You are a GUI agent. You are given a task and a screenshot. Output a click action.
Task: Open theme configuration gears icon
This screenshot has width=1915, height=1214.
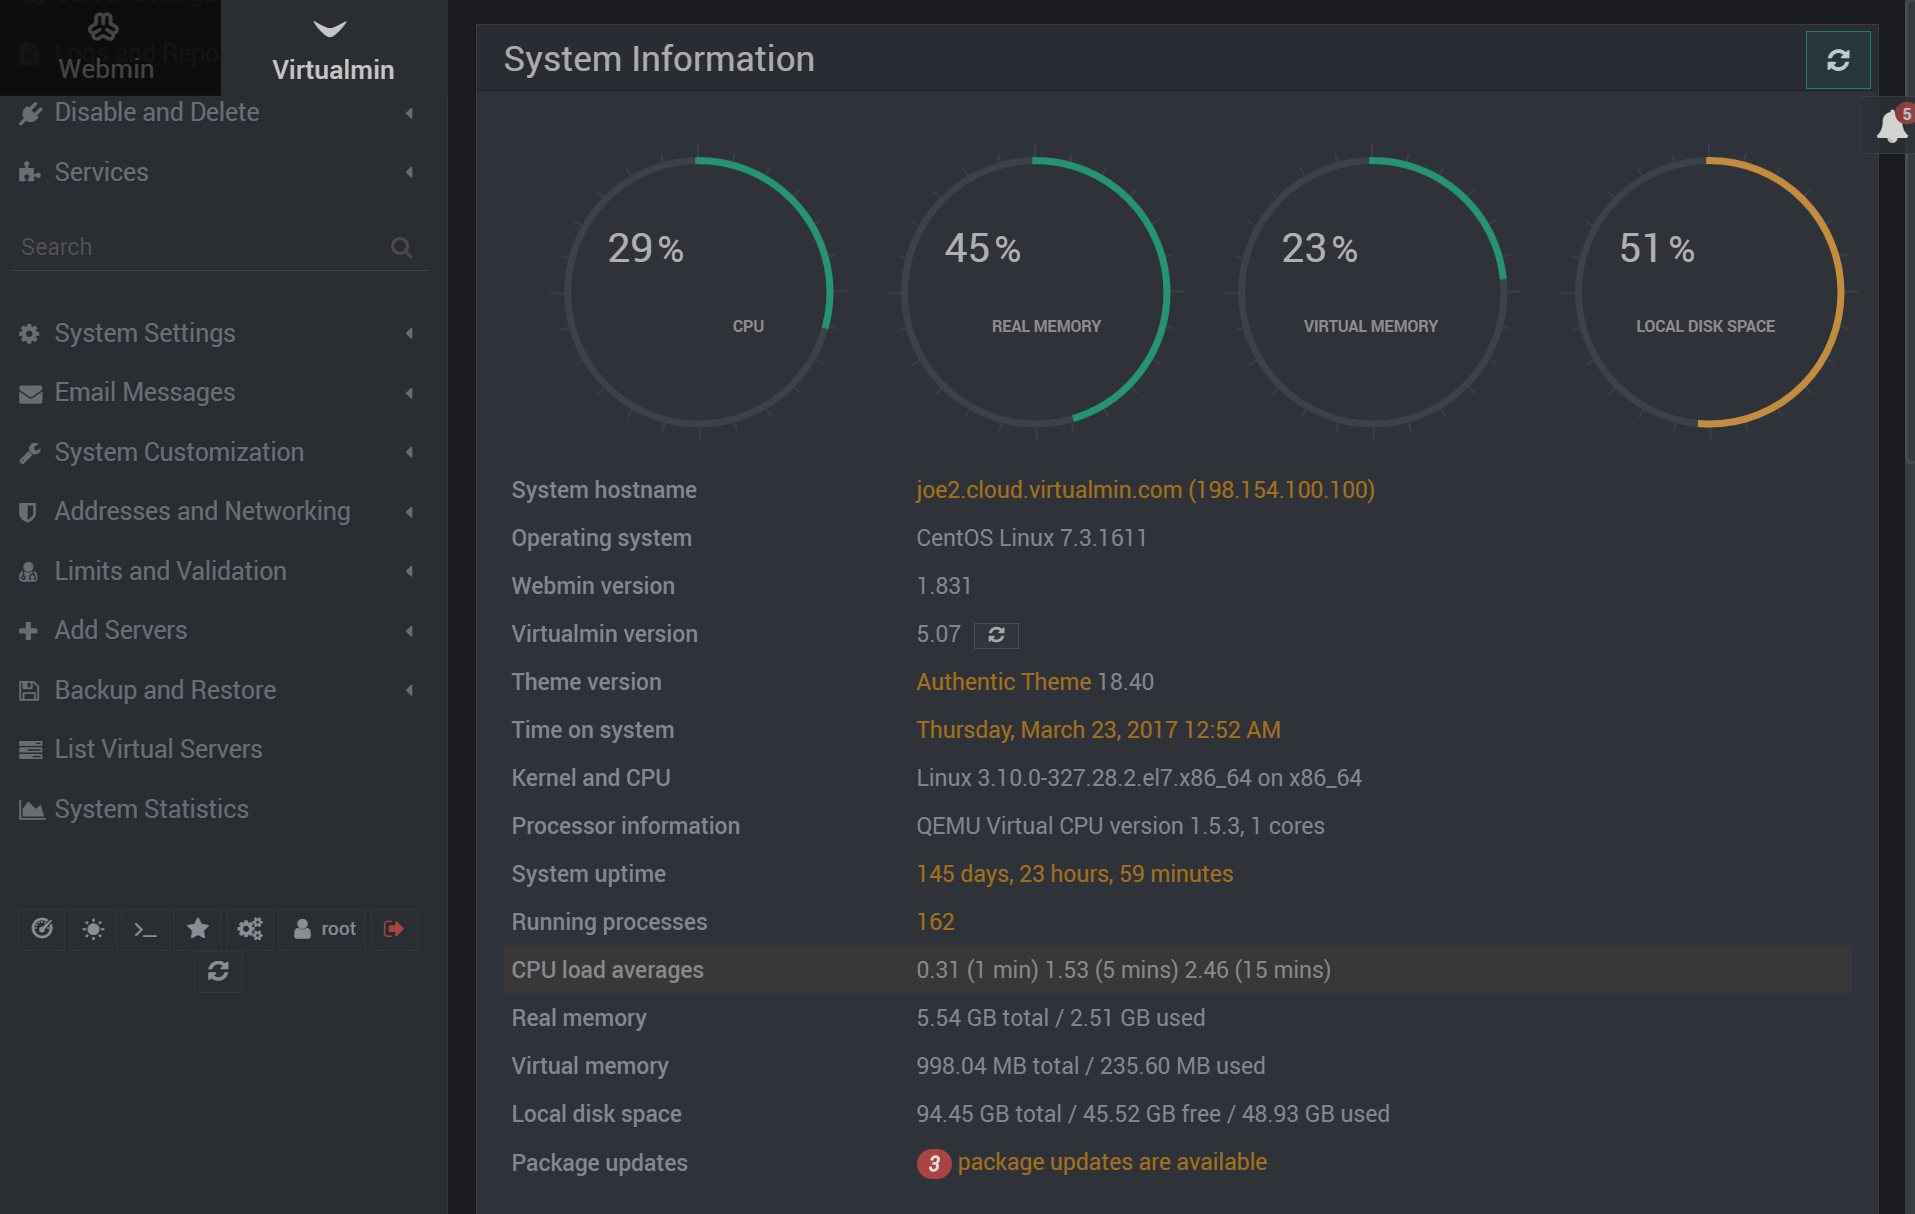tap(250, 929)
